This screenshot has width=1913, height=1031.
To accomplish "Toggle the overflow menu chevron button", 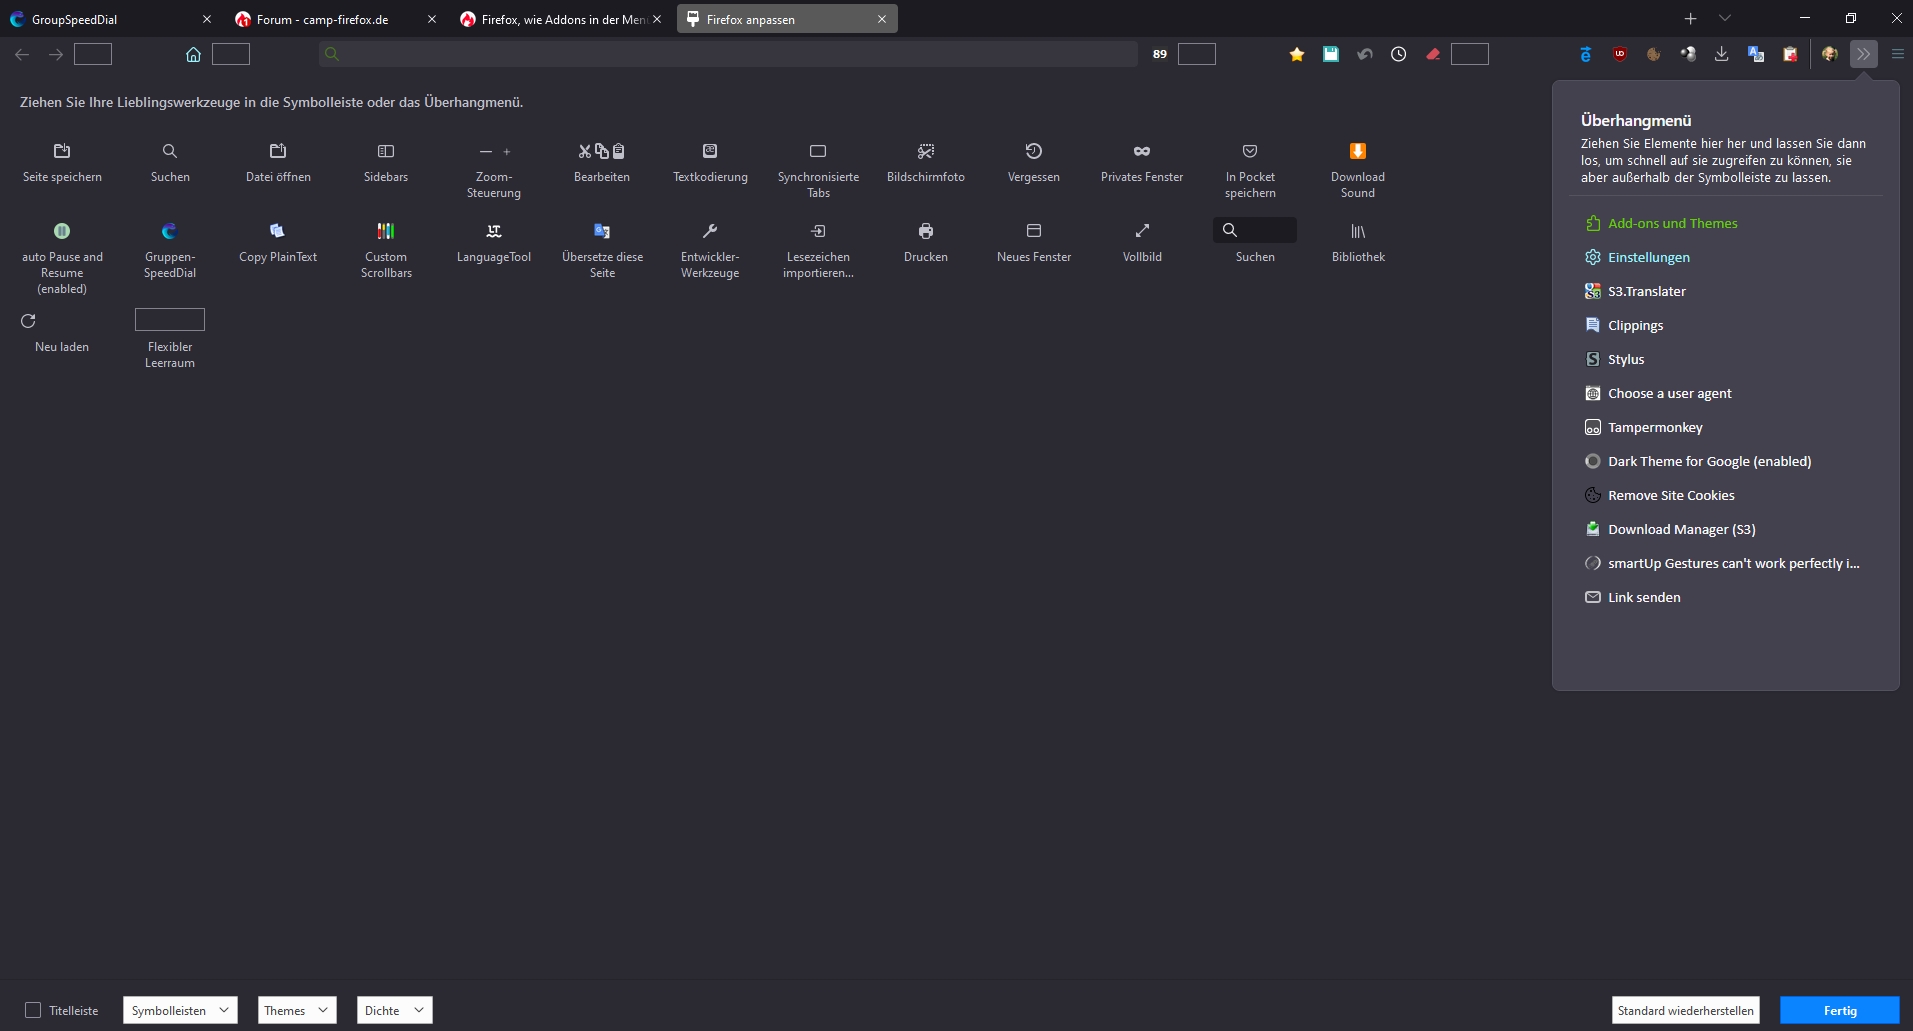I will (x=1863, y=54).
